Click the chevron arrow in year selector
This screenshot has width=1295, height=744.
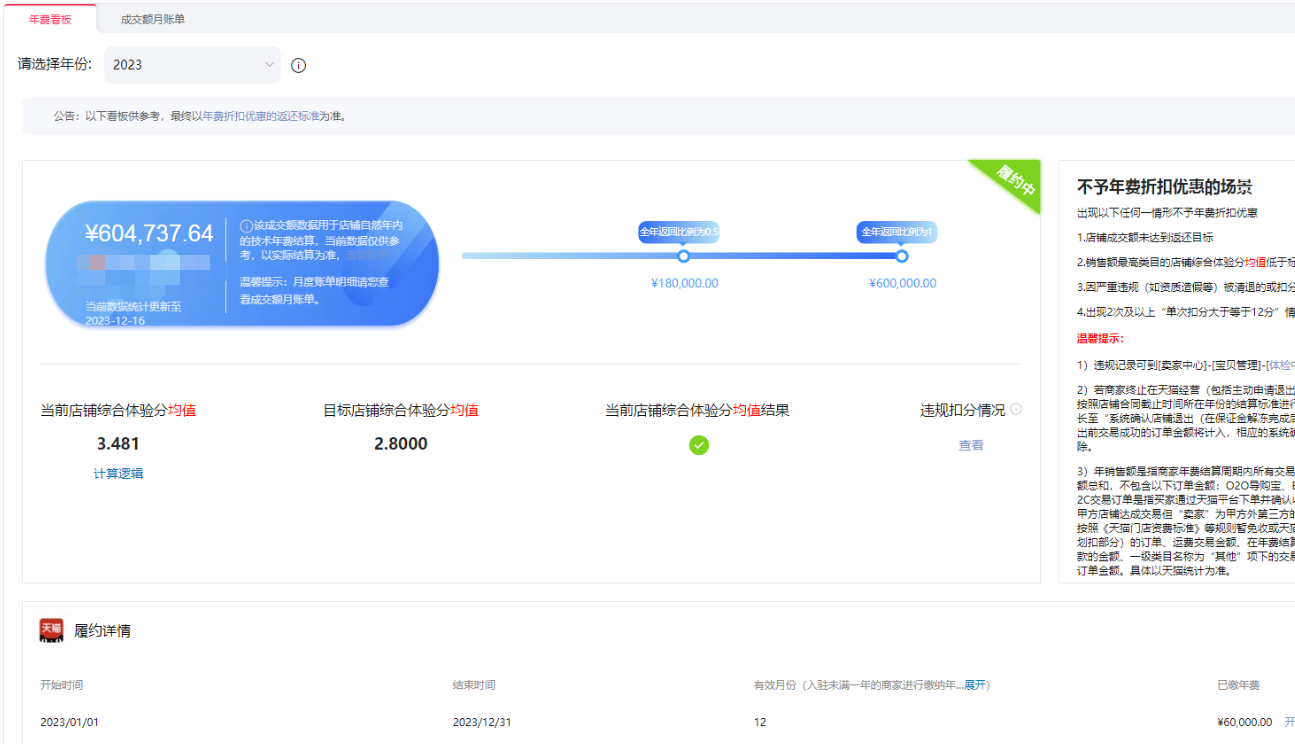point(269,65)
